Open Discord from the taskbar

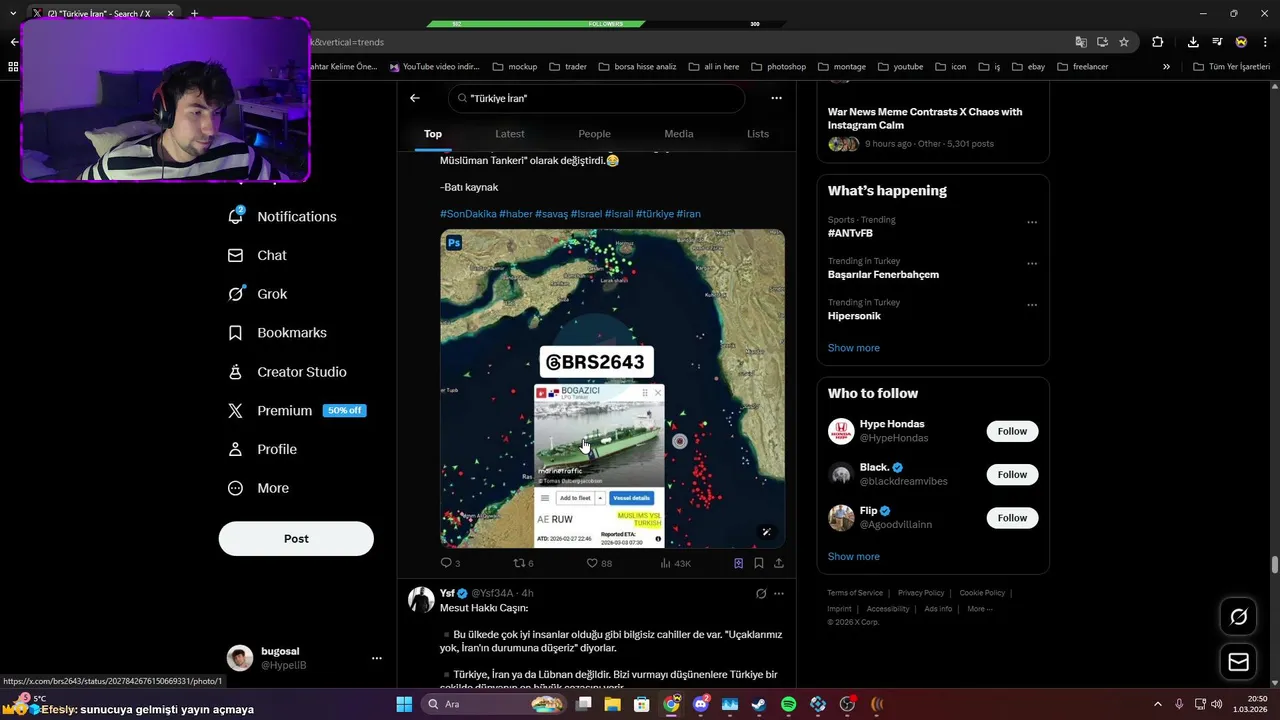701,704
